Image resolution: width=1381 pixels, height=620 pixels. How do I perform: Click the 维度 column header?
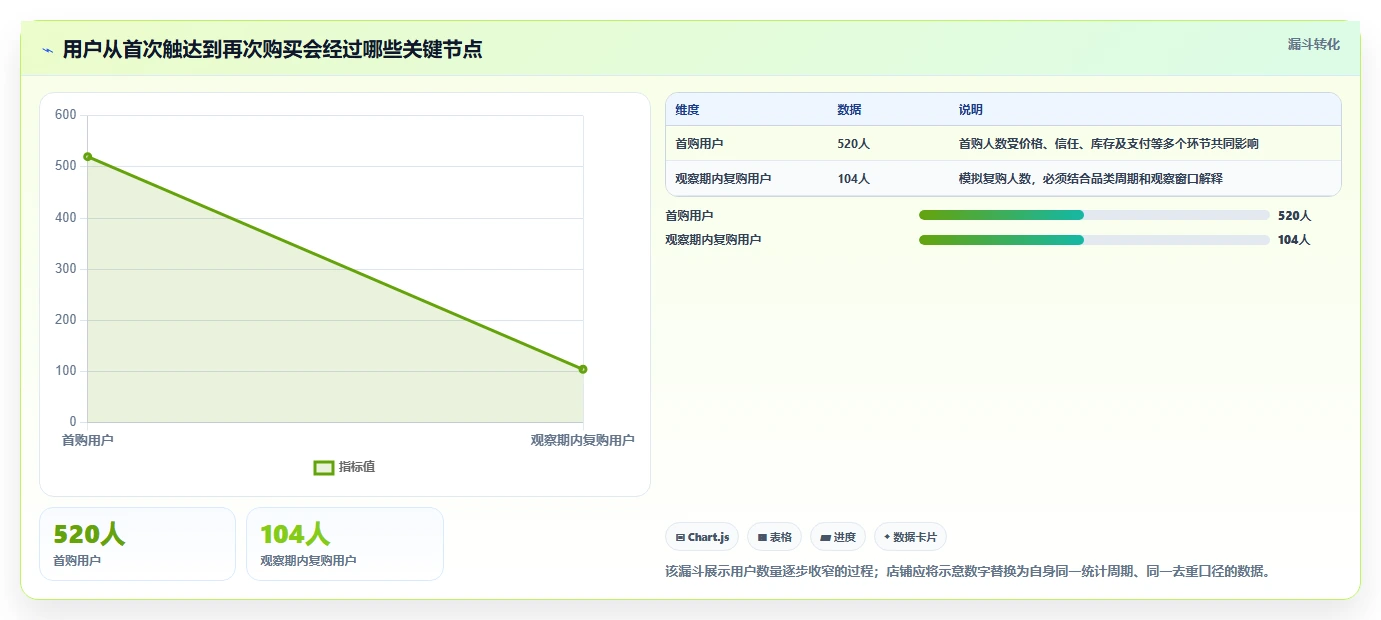click(x=687, y=110)
